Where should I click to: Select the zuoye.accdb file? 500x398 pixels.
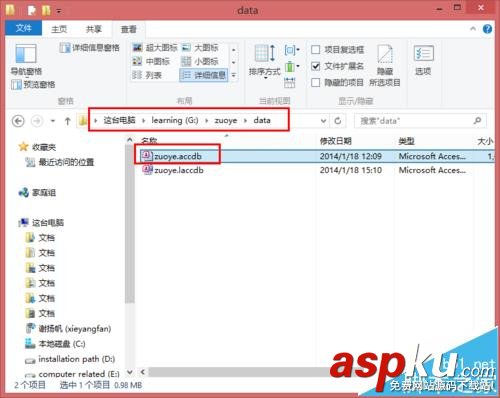pyautogui.click(x=178, y=156)
